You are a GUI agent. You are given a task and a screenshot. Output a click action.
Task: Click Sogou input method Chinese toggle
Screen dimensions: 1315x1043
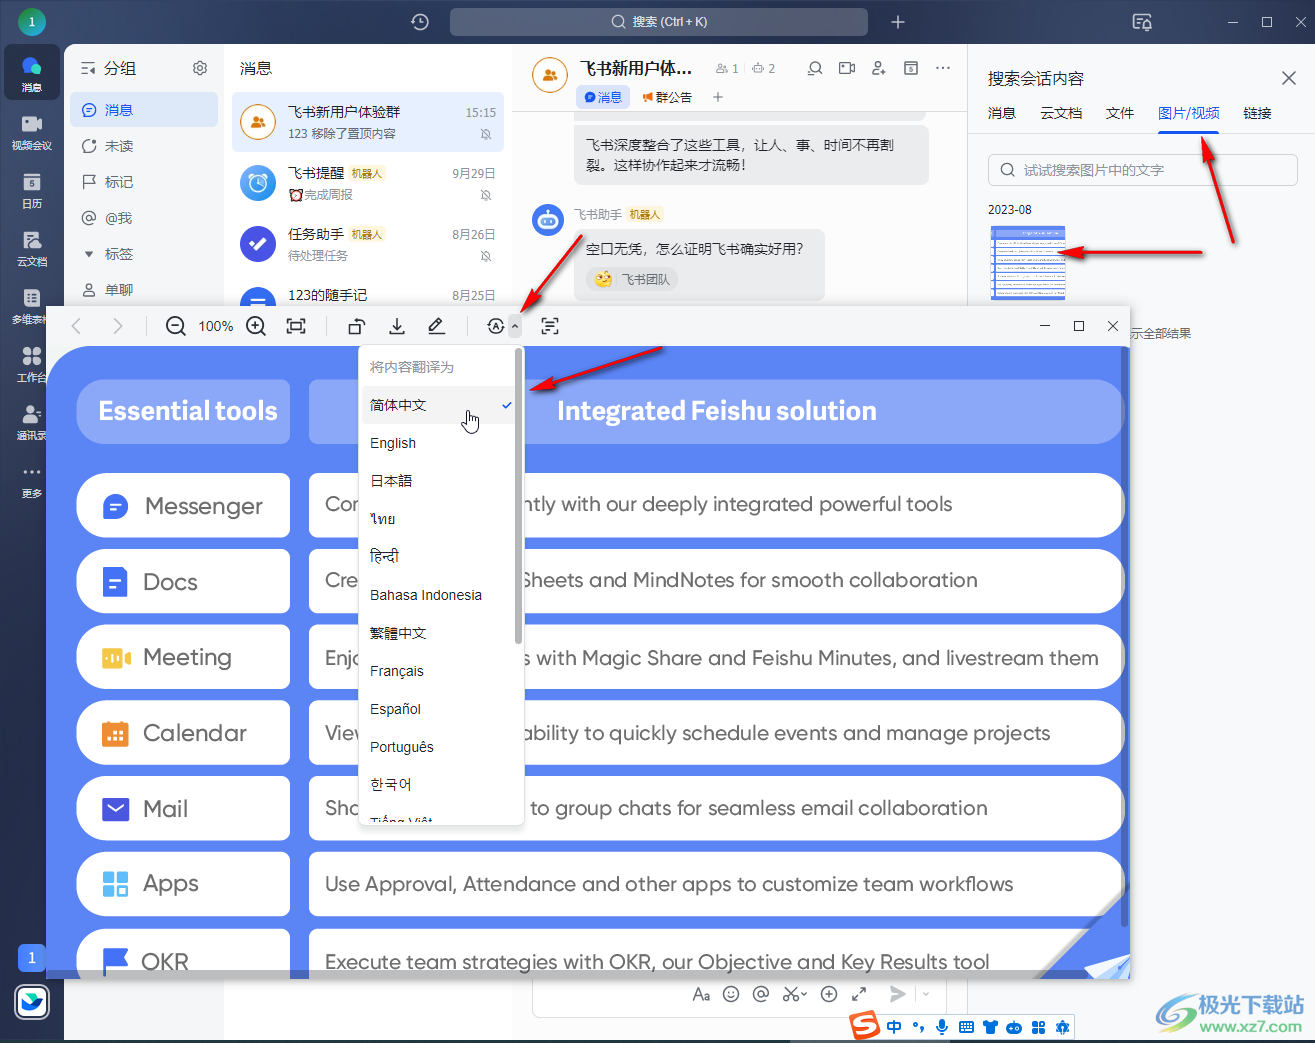click(893, 1027)
